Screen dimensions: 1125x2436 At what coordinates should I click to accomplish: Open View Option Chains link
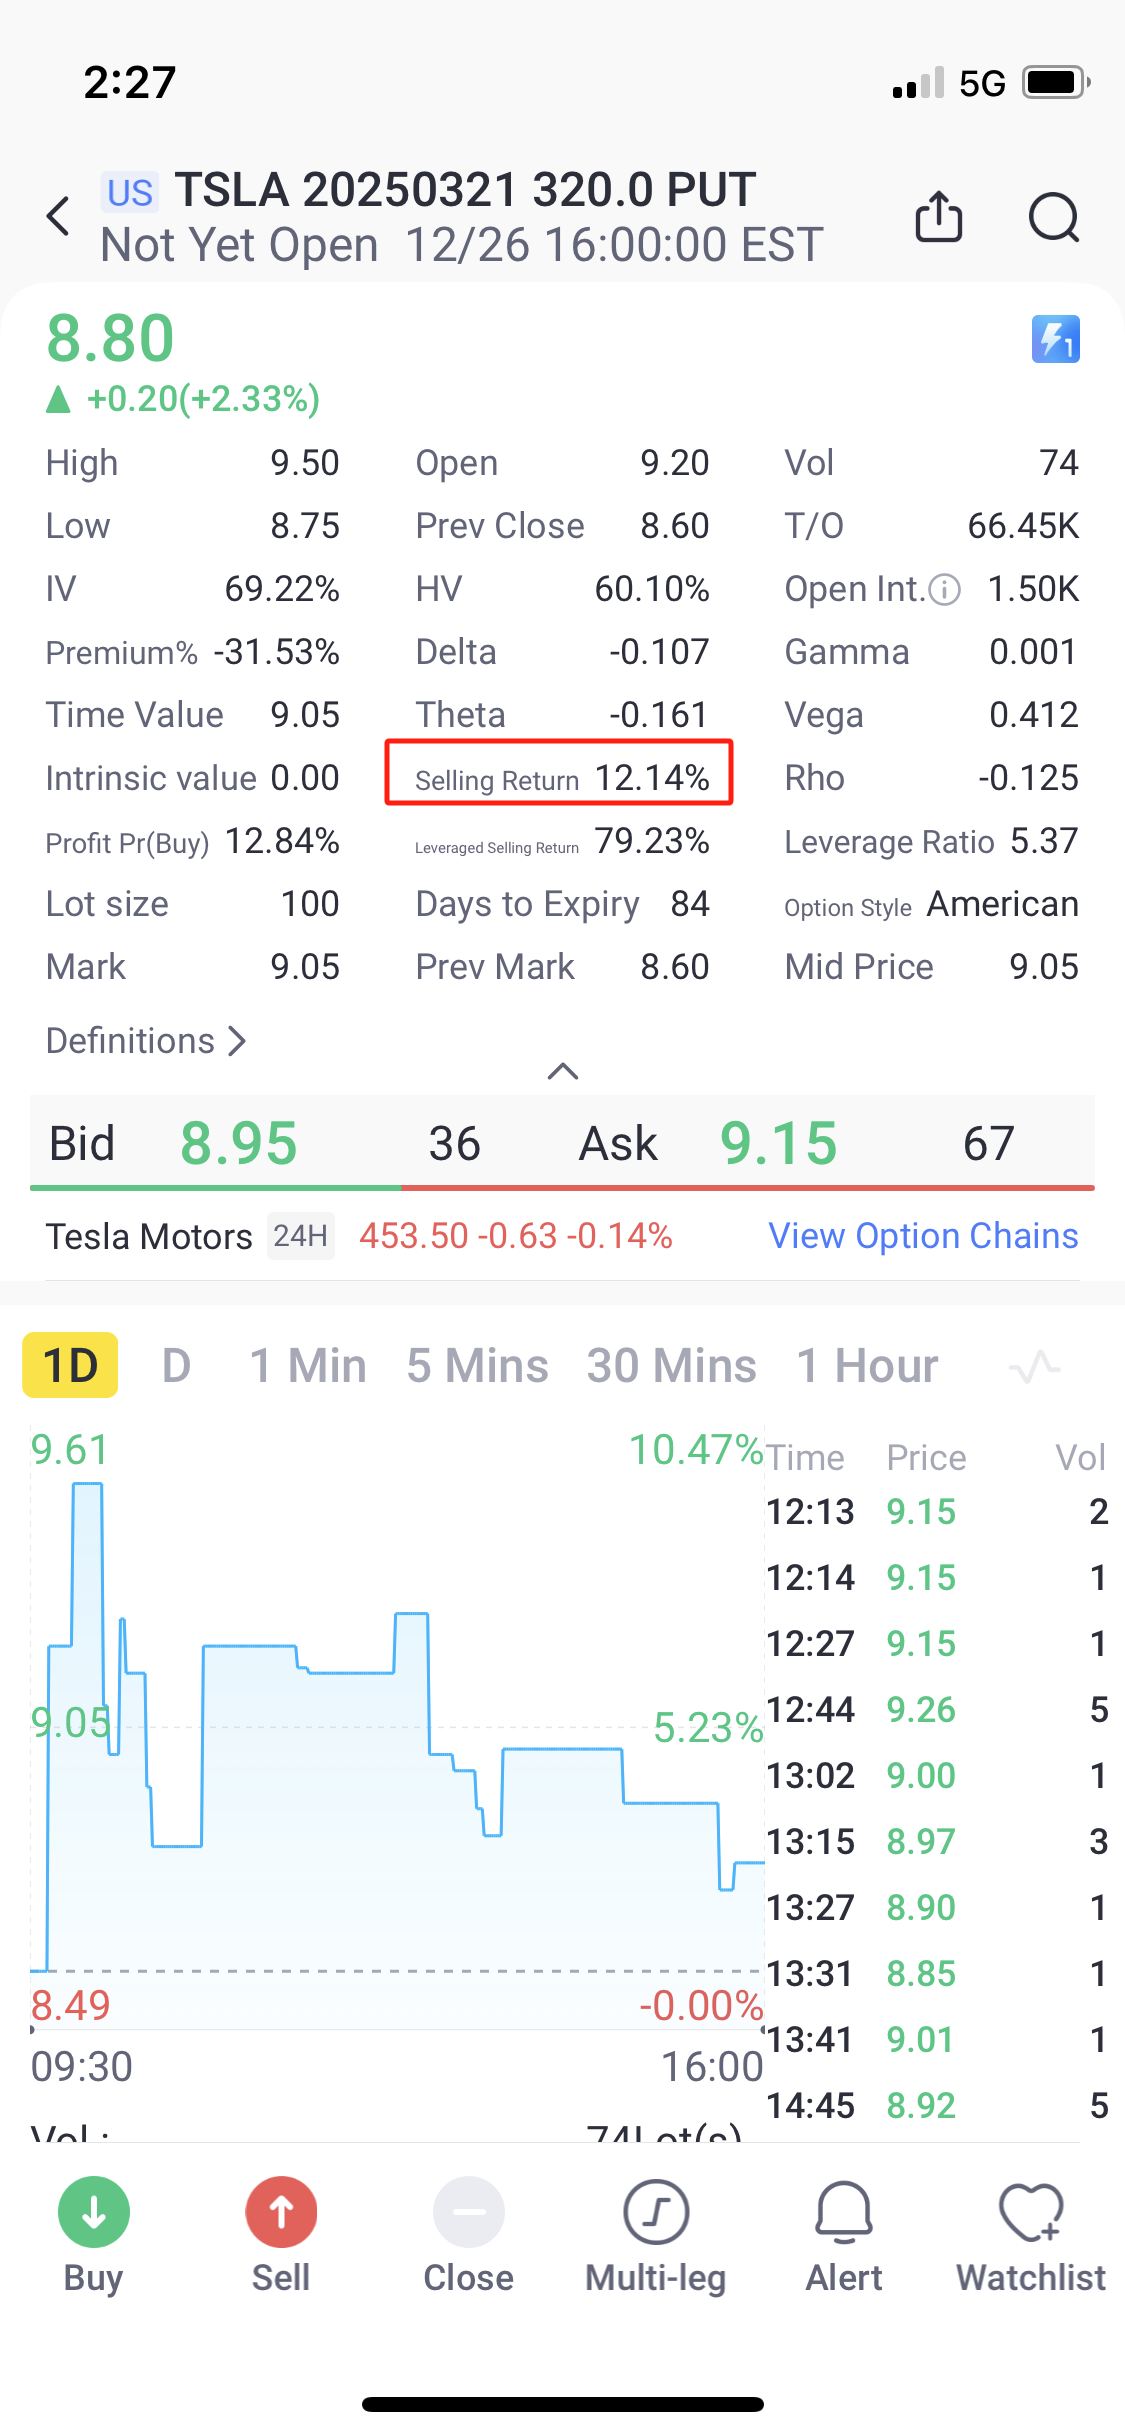coord(922,1236)
